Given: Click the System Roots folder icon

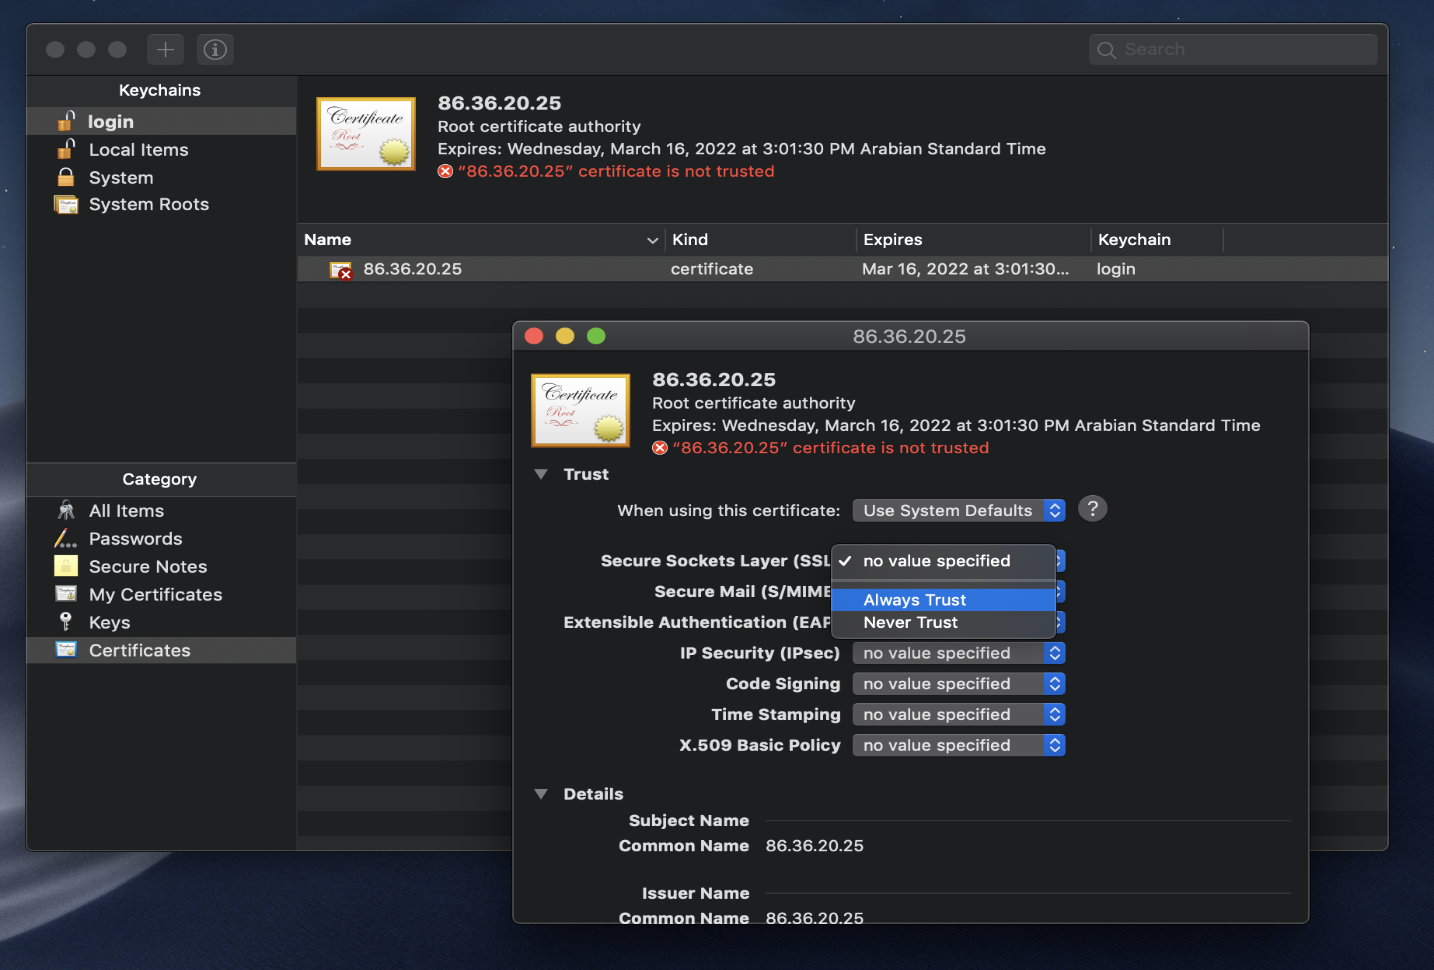Looking at the screenshot, I should tap(66, 204).
